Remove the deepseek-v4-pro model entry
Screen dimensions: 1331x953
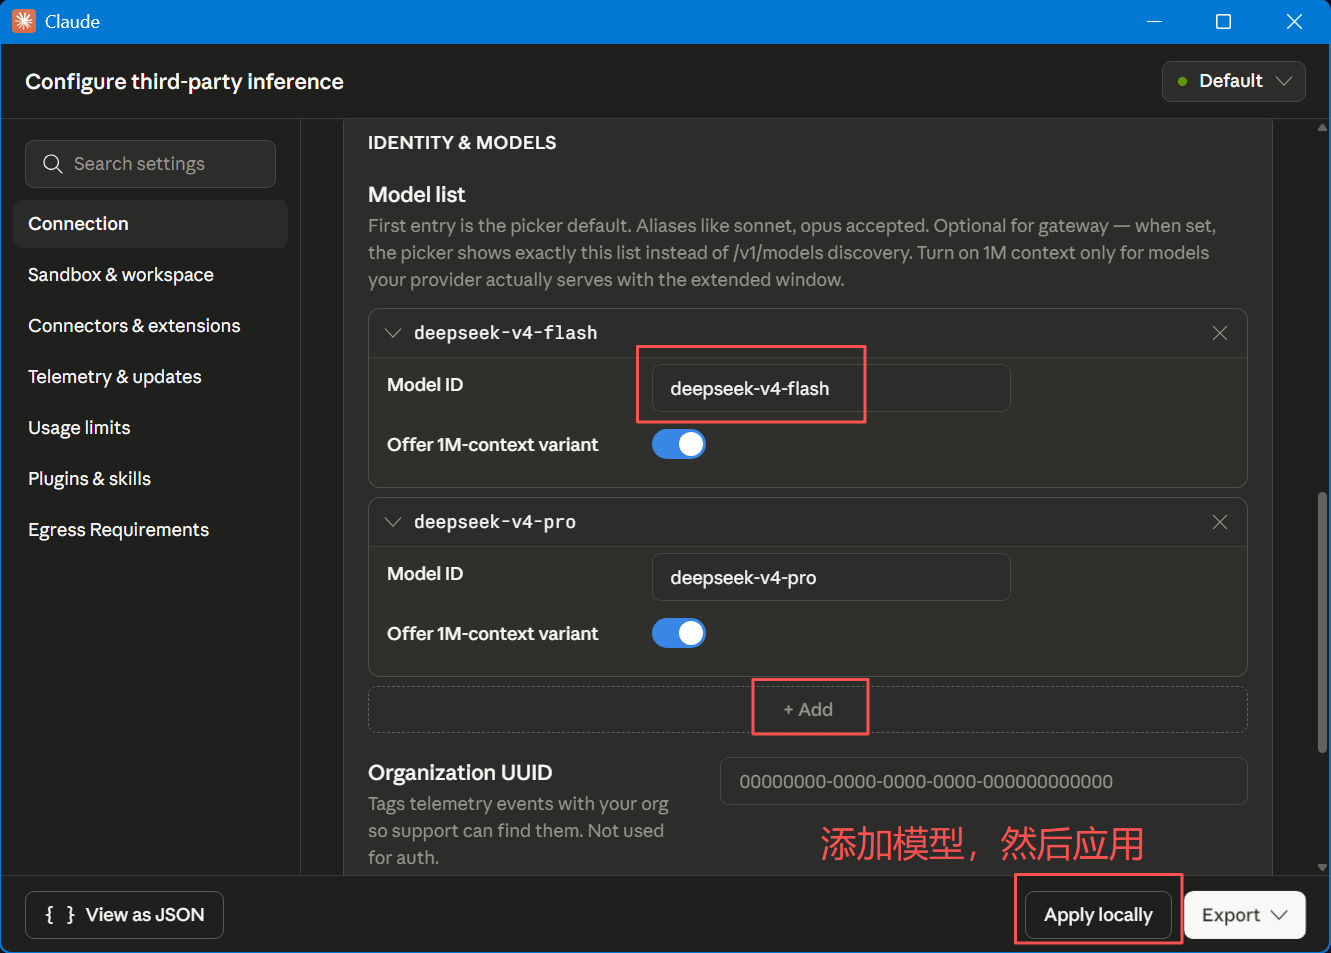tap(1220, 522)
